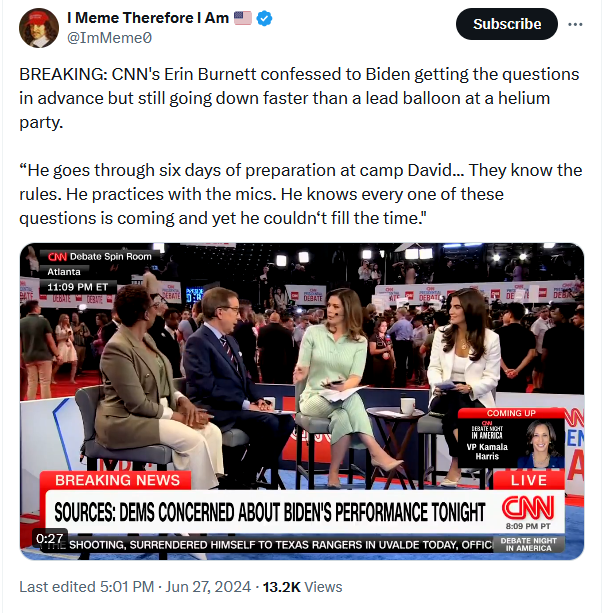Screen dimensions: 603x613
Task: Click the 13.2K Views count
Action: (302, 587)
